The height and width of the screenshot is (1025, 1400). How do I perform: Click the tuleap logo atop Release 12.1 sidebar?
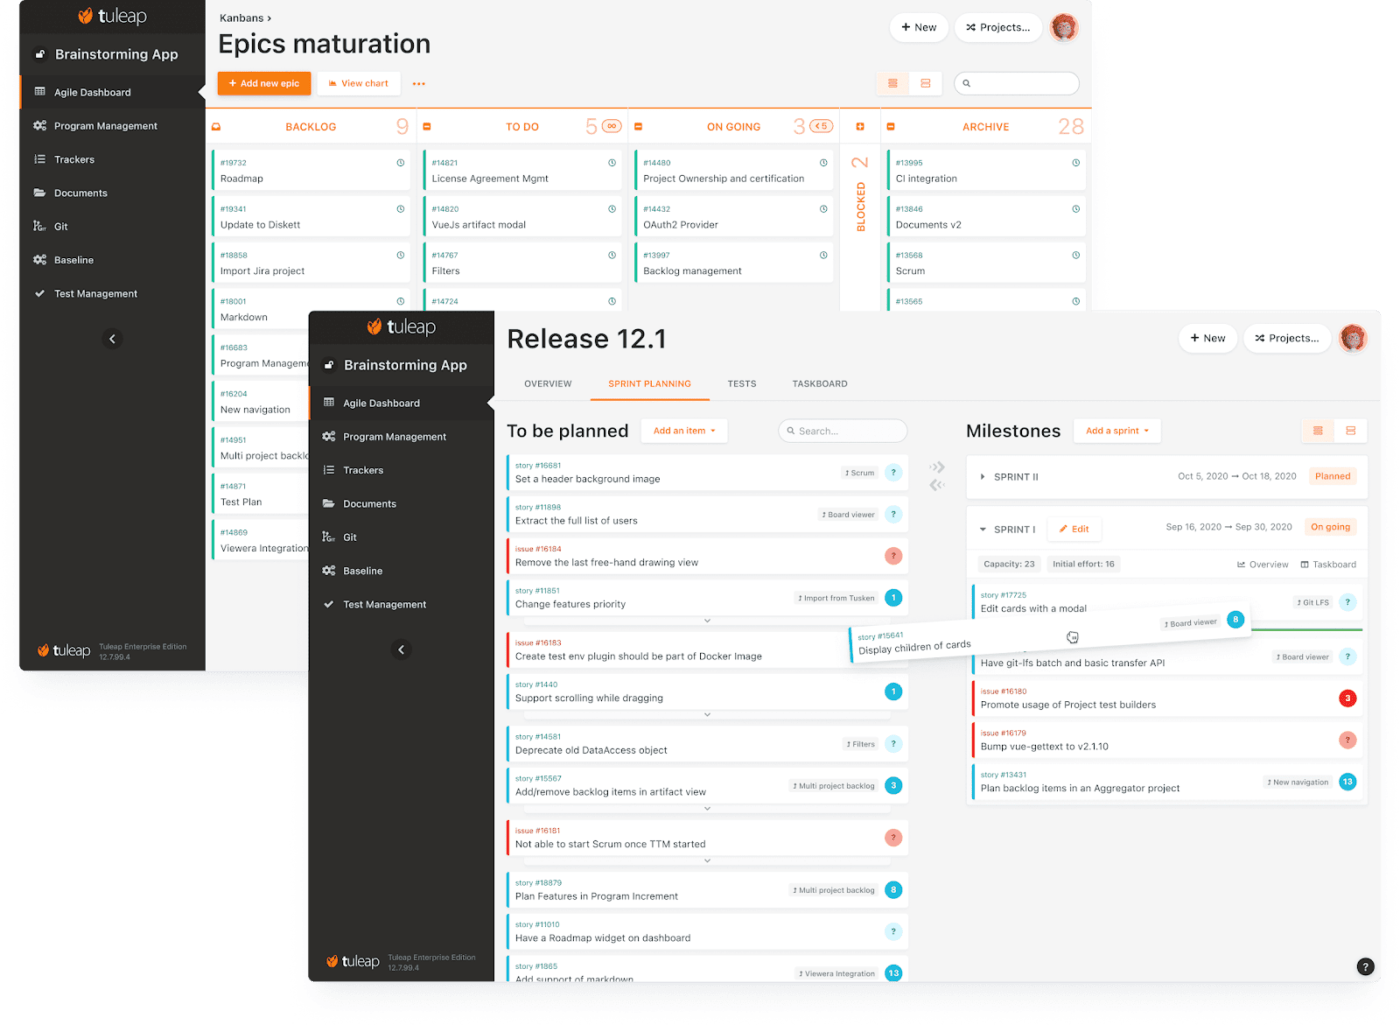(x=401, y=327)
